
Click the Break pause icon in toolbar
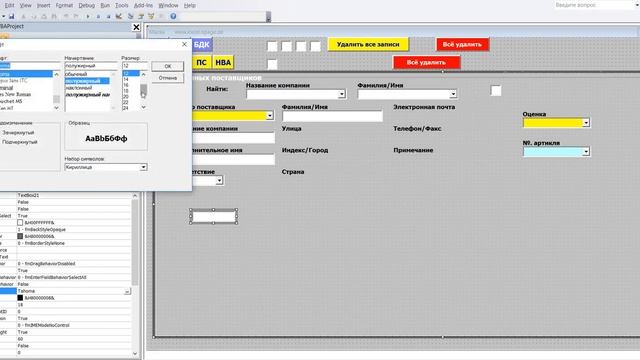[98, 16]
